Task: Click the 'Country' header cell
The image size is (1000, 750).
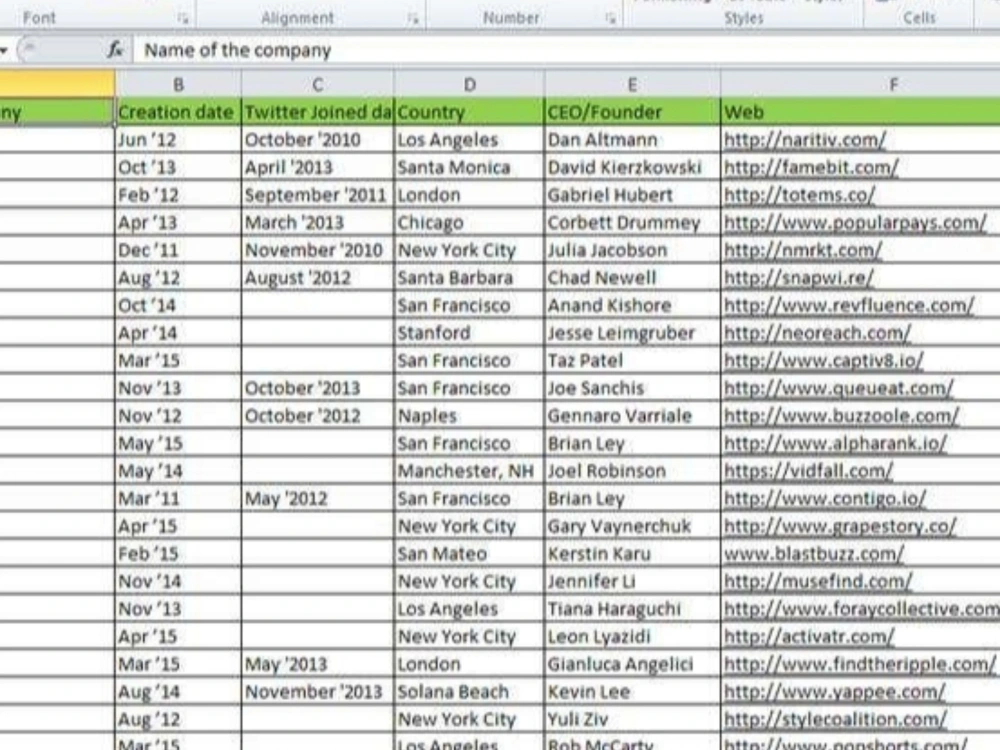Action: tap(469, 112)
